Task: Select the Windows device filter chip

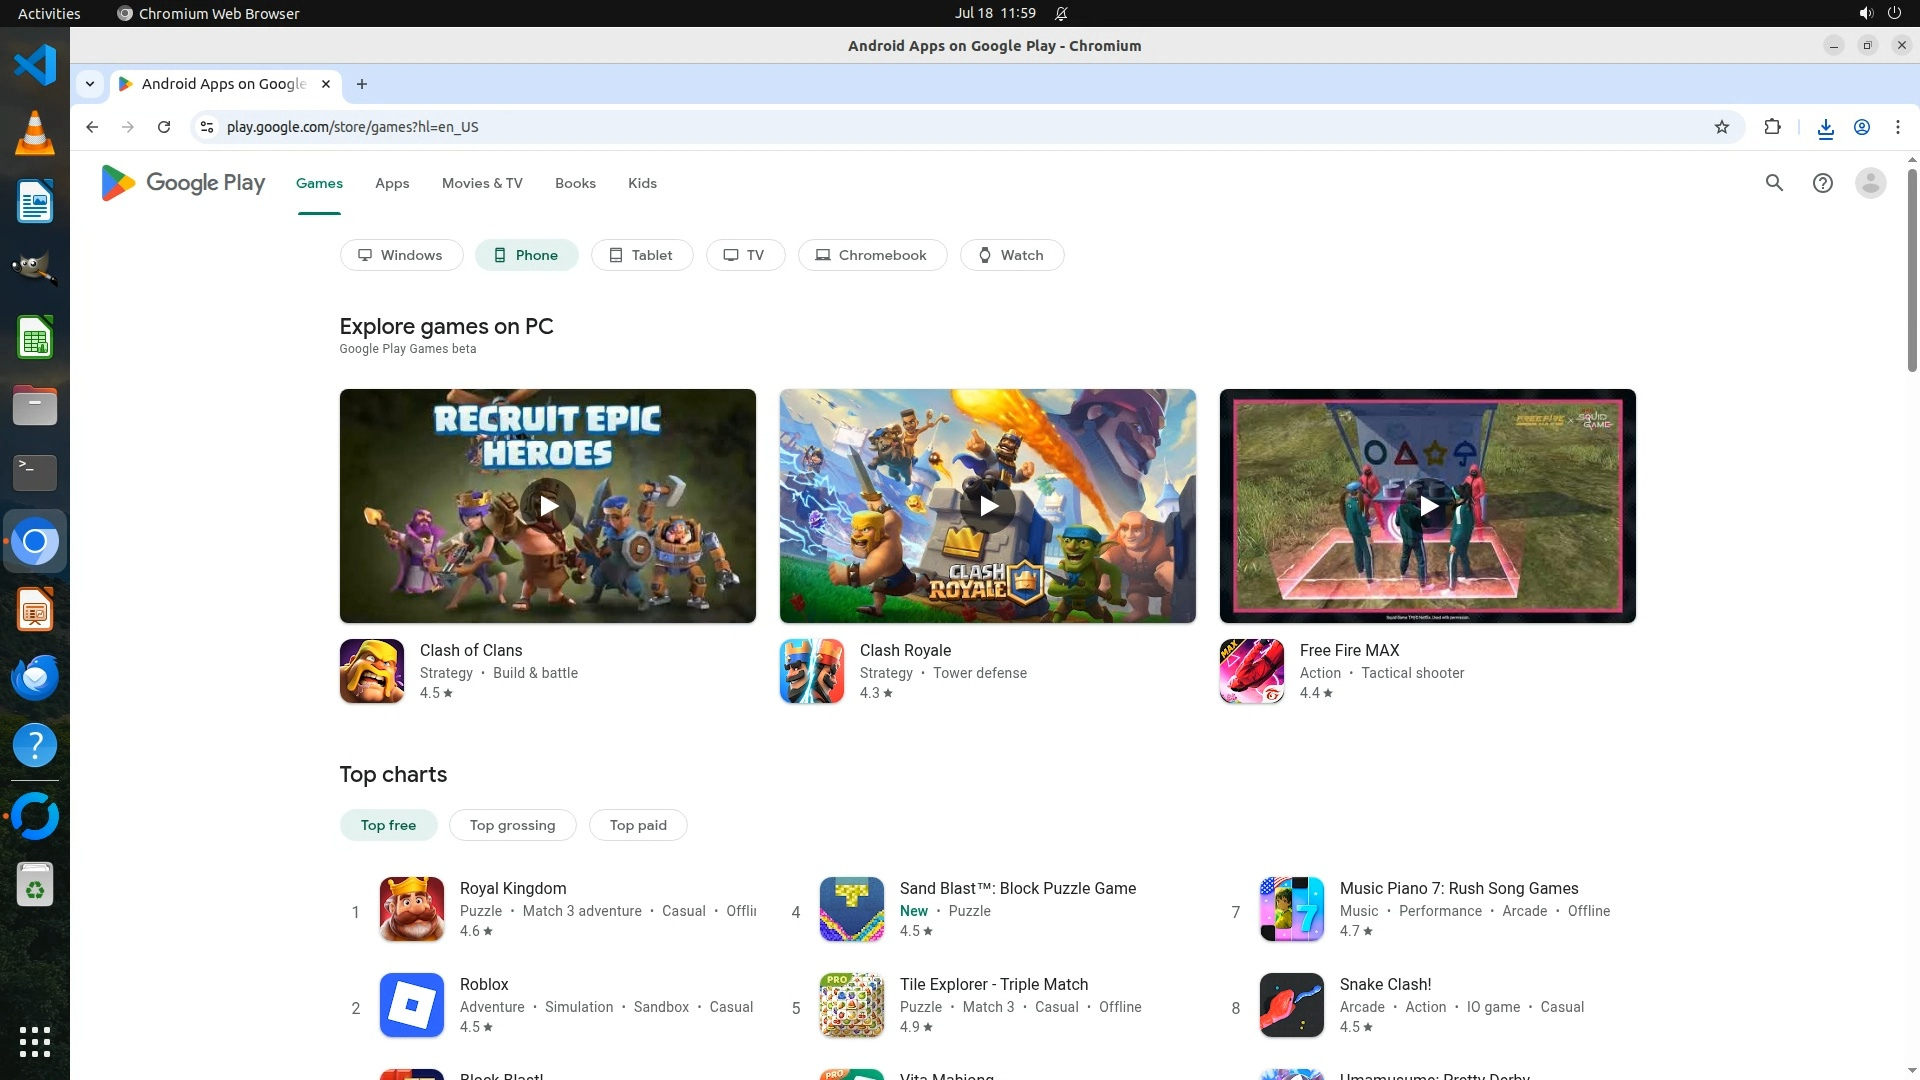Action: pyautogui.click(x=401, y=255)
